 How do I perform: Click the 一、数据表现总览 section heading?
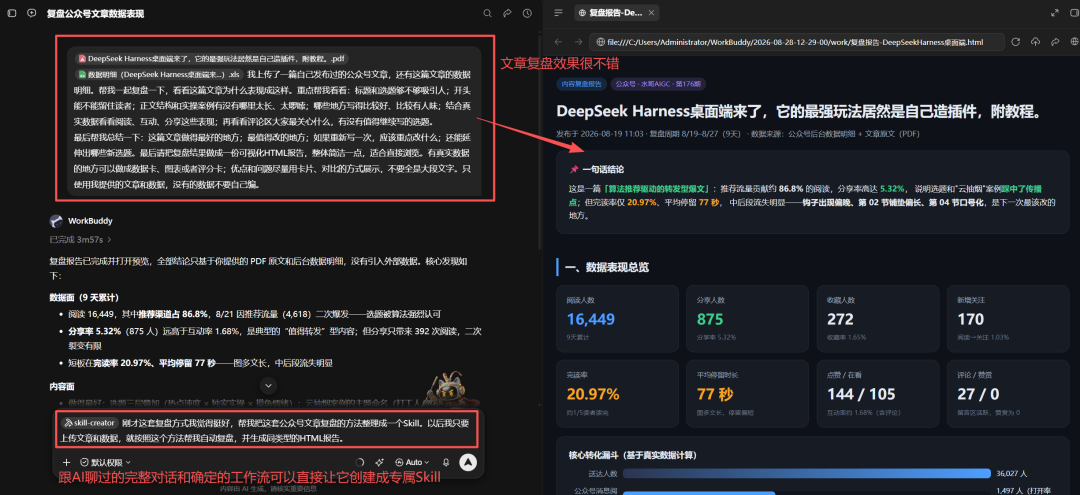coord(606,267)
